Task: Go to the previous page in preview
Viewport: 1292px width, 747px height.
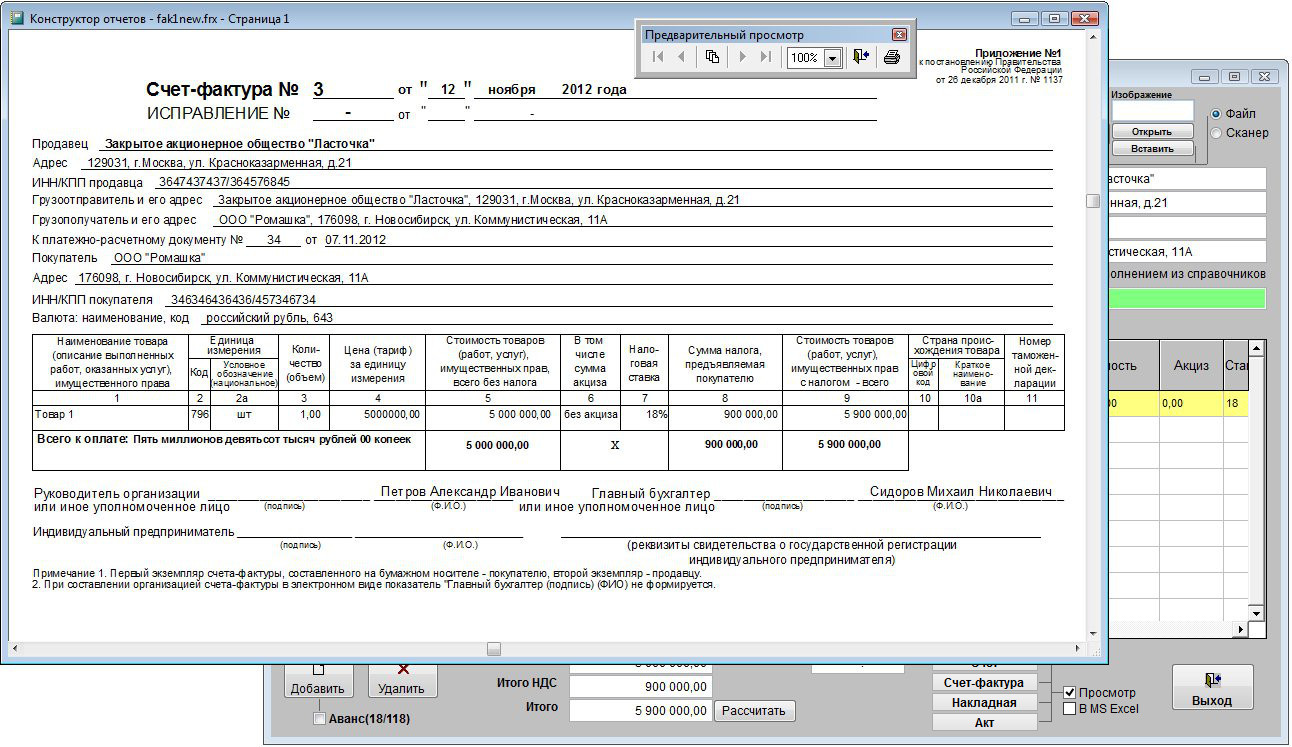Action: [x=682, y=57]
